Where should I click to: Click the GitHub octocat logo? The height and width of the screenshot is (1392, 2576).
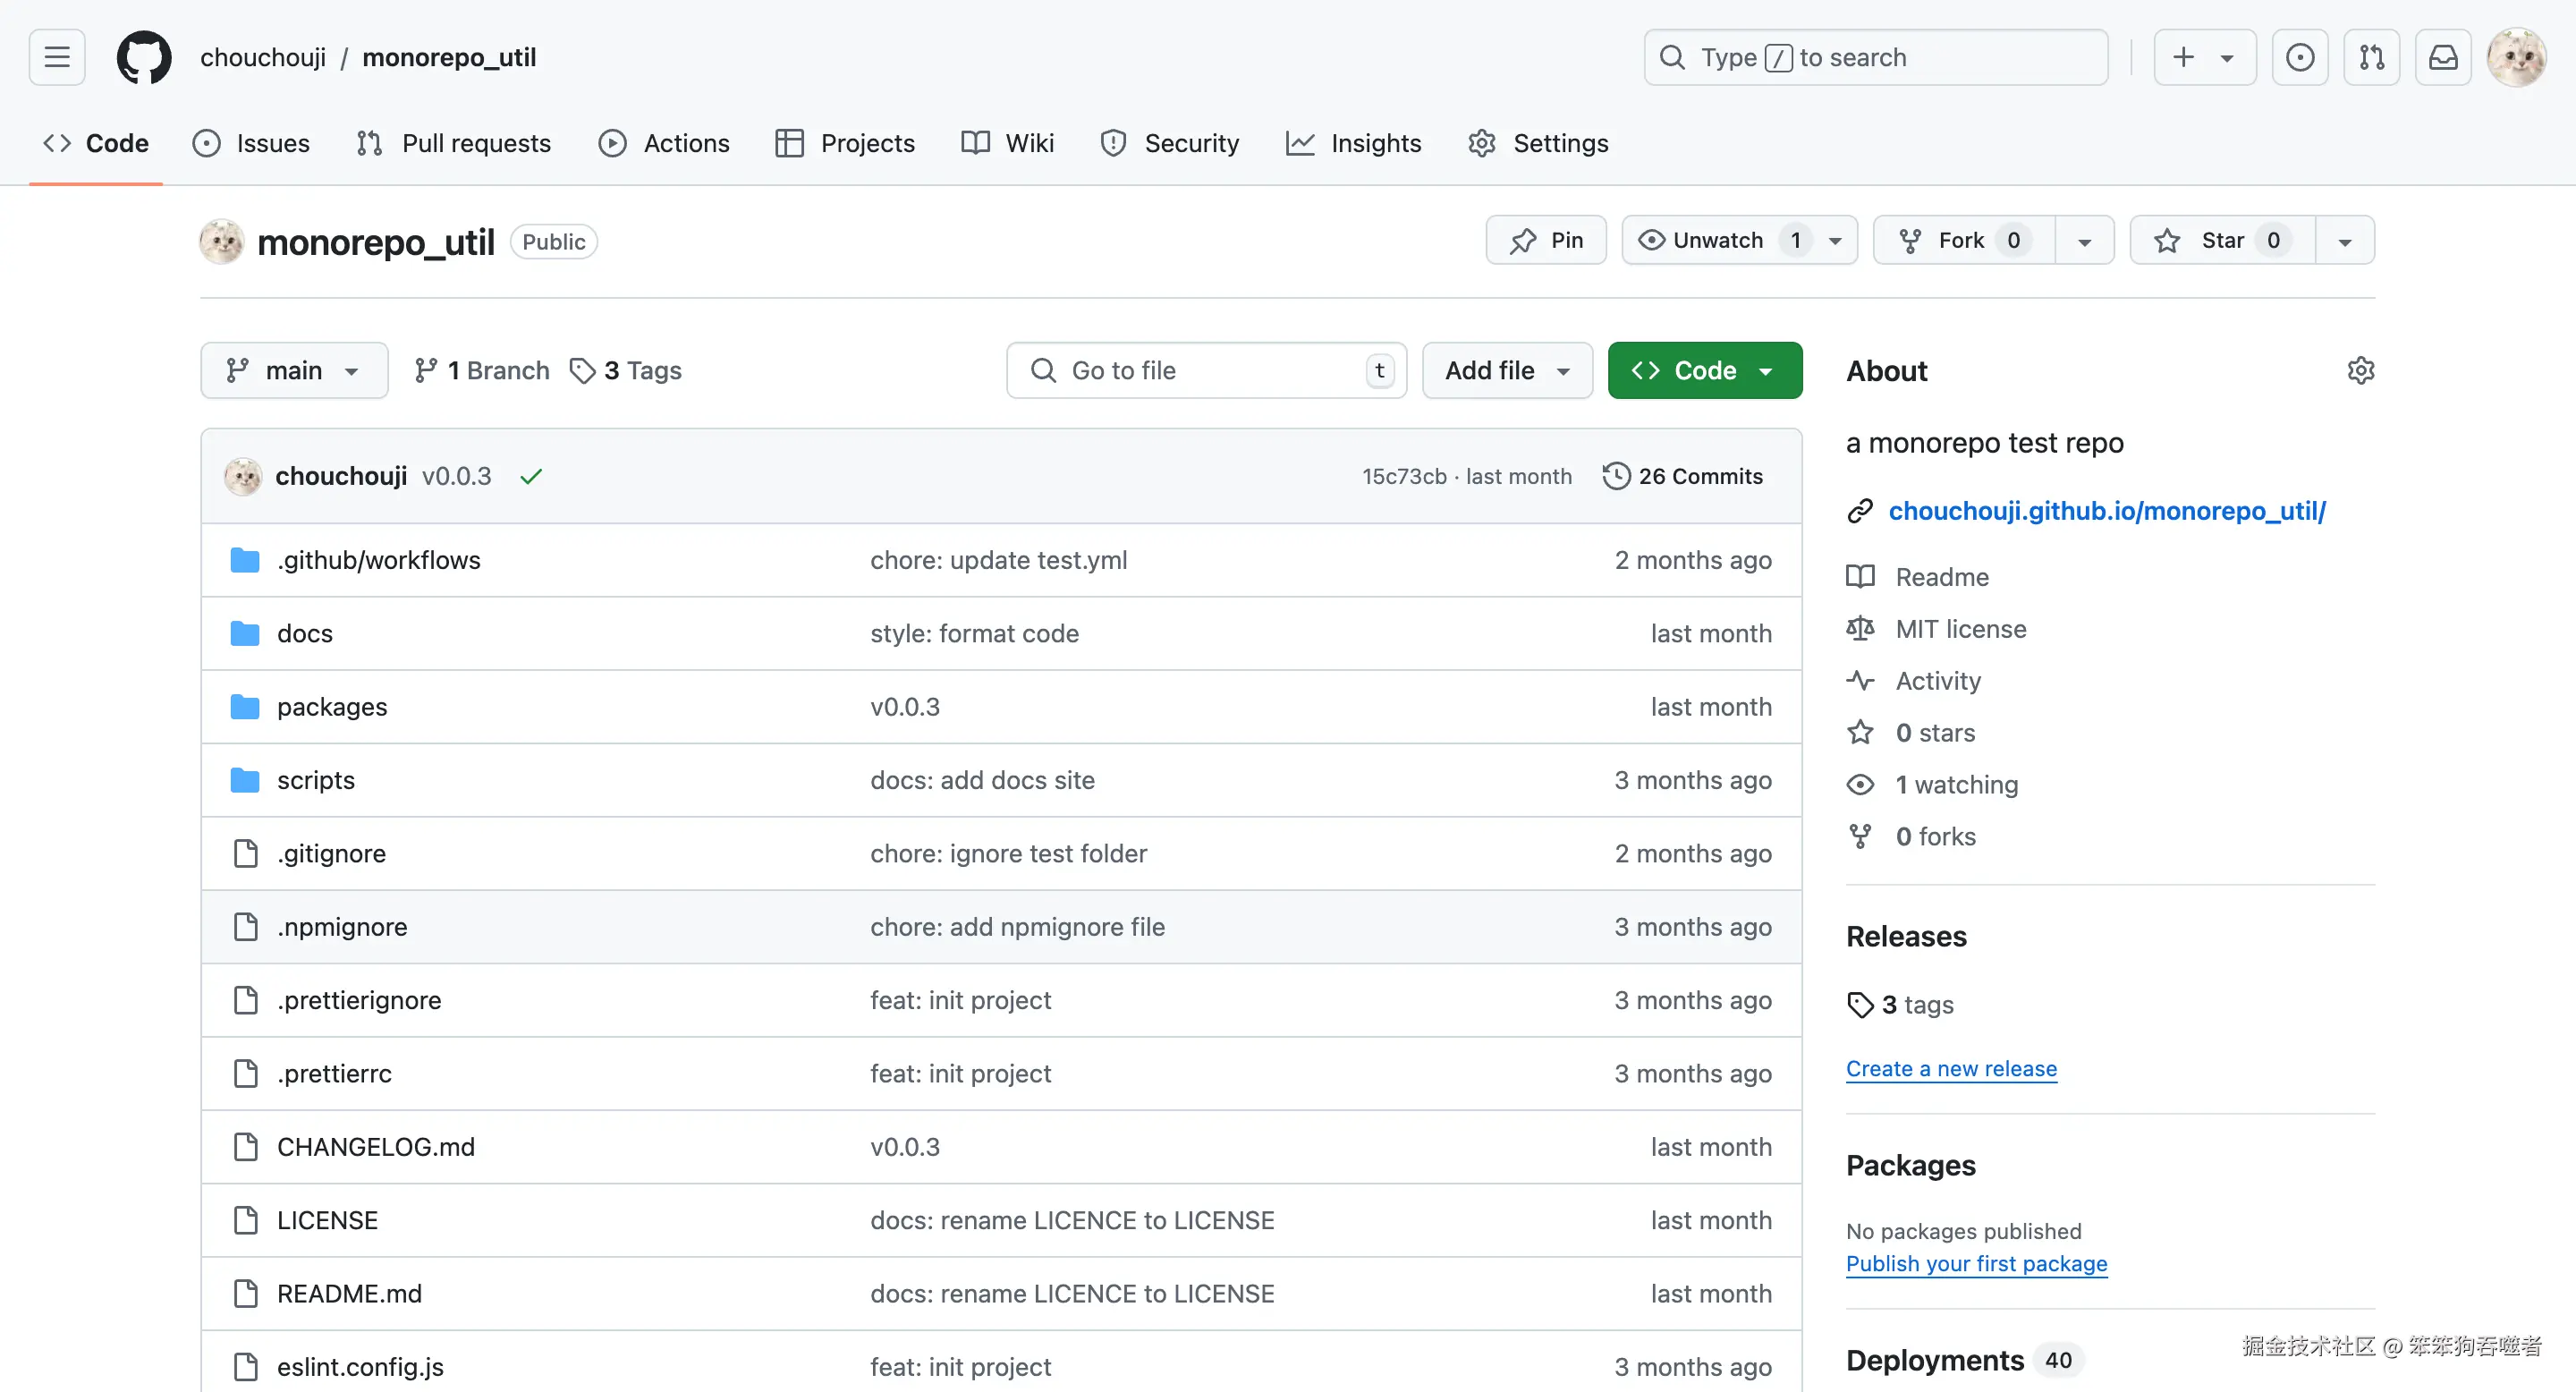(x=144, y=57)
